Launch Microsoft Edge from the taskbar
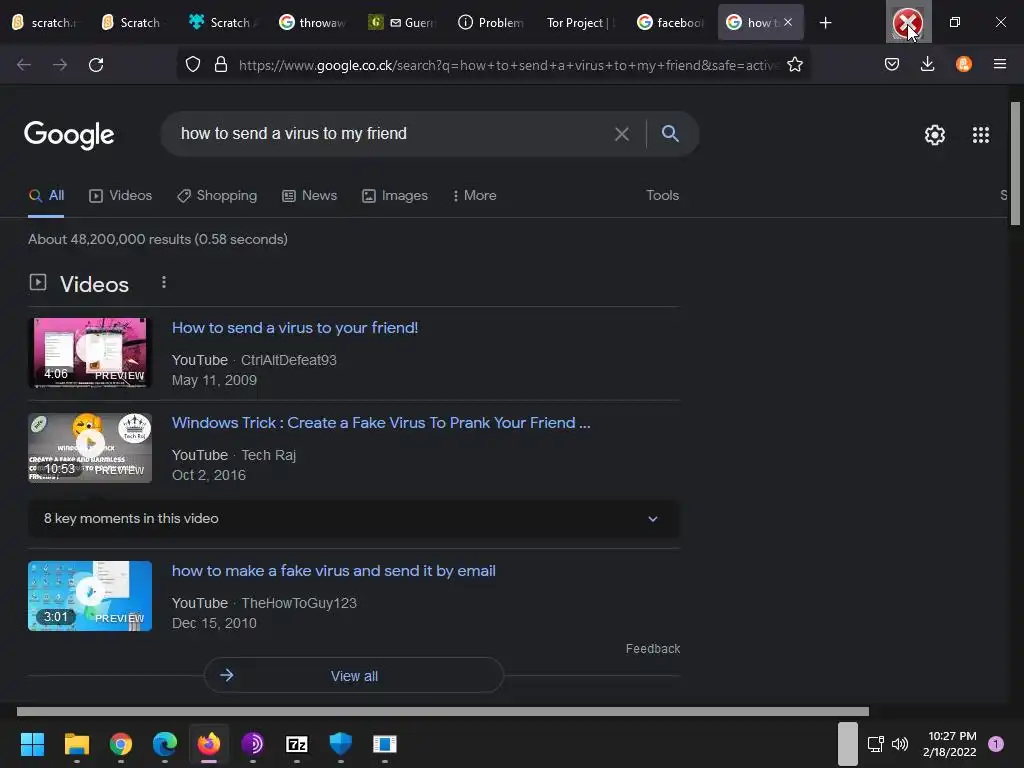This screenshot has width=1024, height=768. click(x=165, y=743)
